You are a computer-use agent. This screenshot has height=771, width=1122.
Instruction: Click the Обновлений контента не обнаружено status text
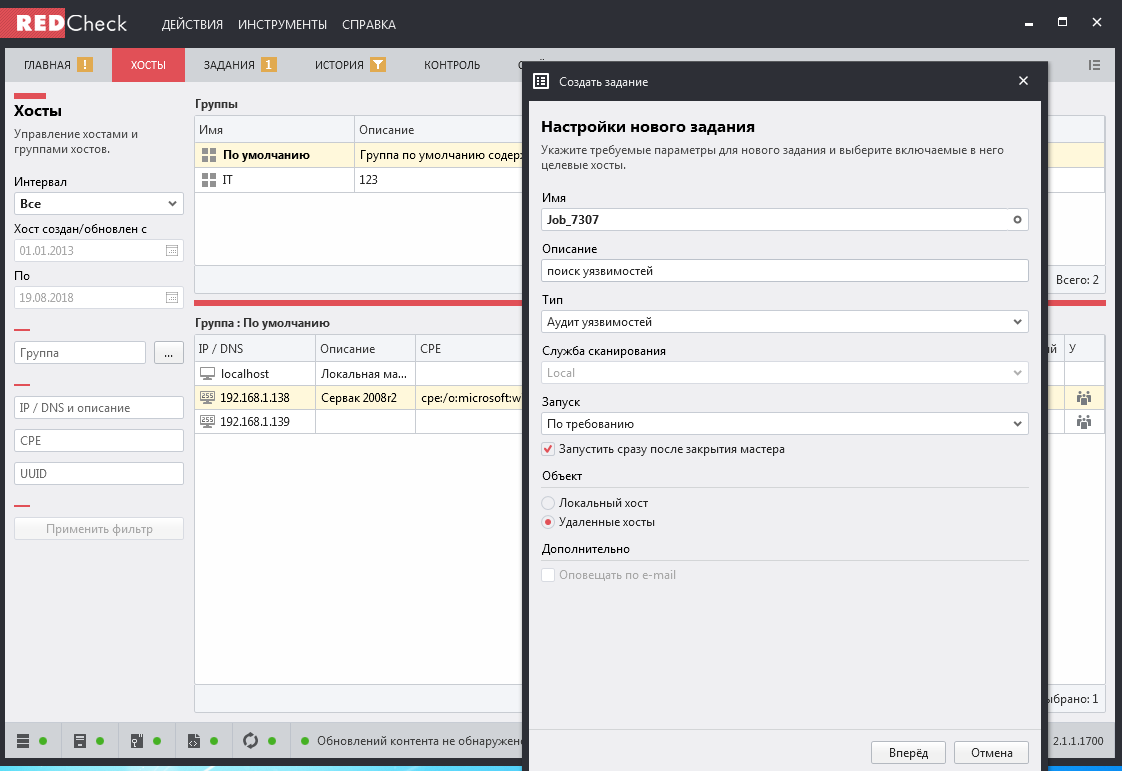[420, 741]
